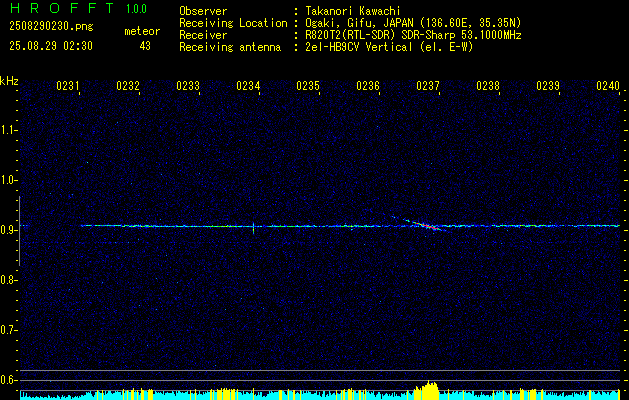Click time axis label 0239
The height and width of the screenshot is (400, 629).
pyautogui.click(x=548, y=86)
